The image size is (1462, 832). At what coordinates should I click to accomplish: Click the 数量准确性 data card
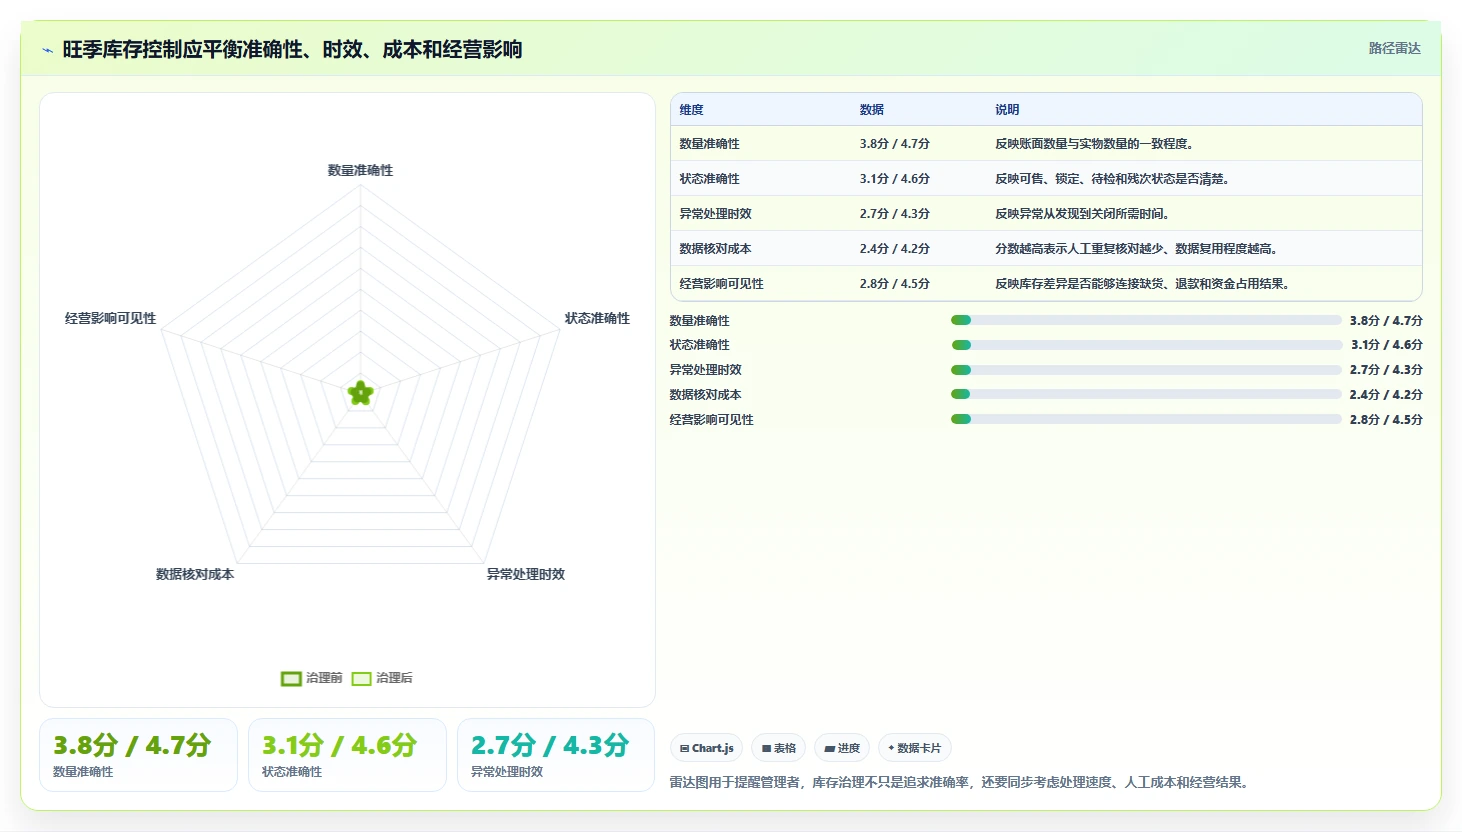point(138,755)
